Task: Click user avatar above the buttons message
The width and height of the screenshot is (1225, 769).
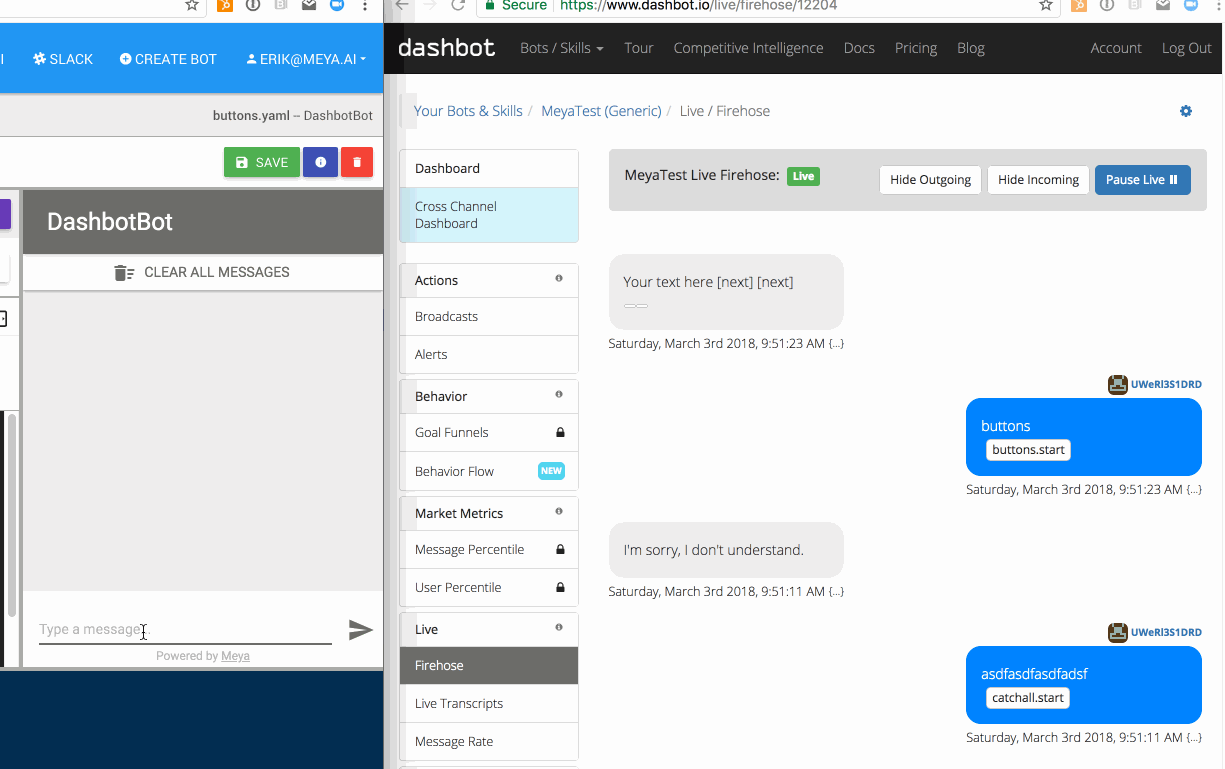Action: tap(1118, 384)
